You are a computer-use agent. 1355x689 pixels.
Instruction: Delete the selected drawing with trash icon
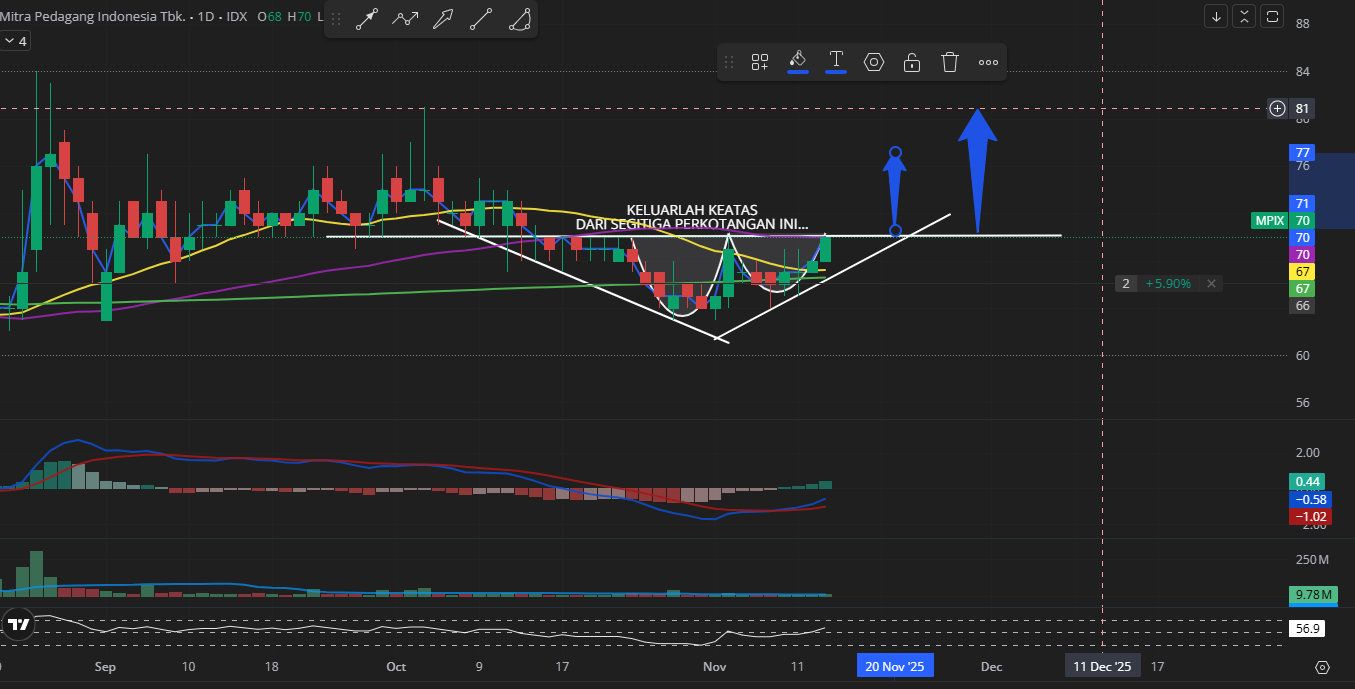click(950, 62)
